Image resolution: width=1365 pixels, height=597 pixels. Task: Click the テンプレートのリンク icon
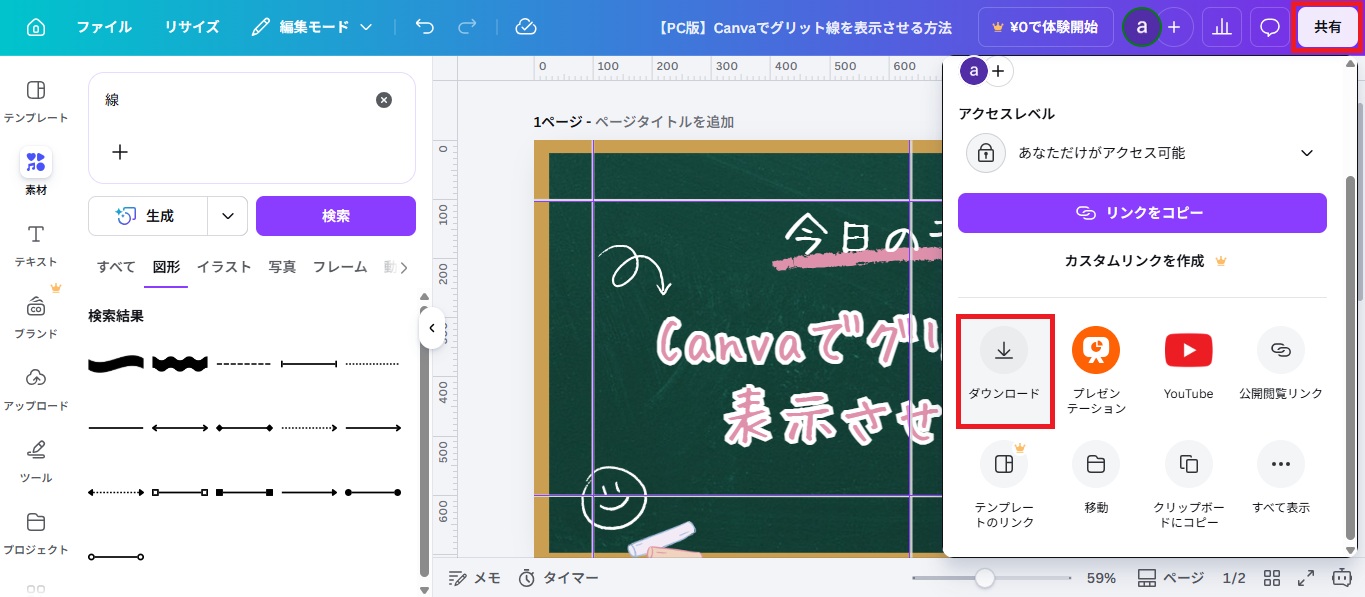pyautogui.click(x=1004, y=464)
